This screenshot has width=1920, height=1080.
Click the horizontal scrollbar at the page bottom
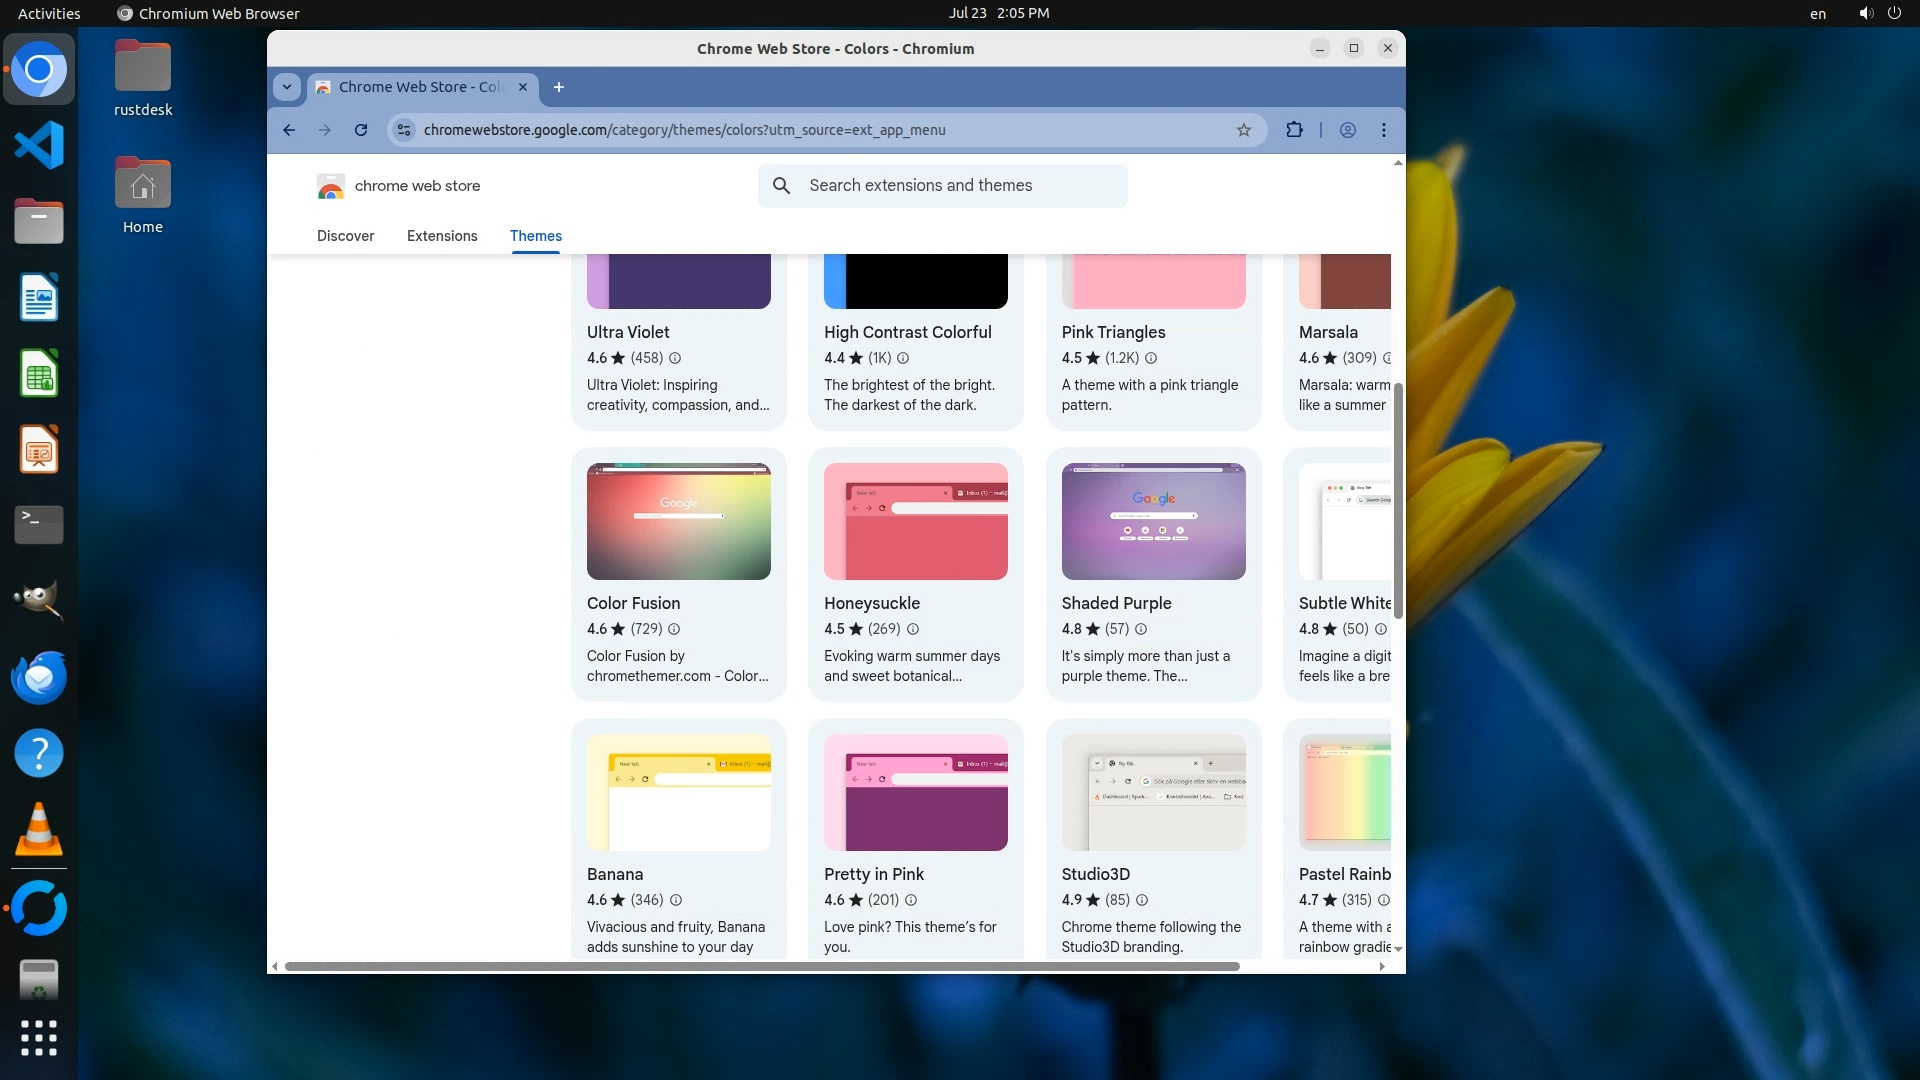(x=760, y=966)
